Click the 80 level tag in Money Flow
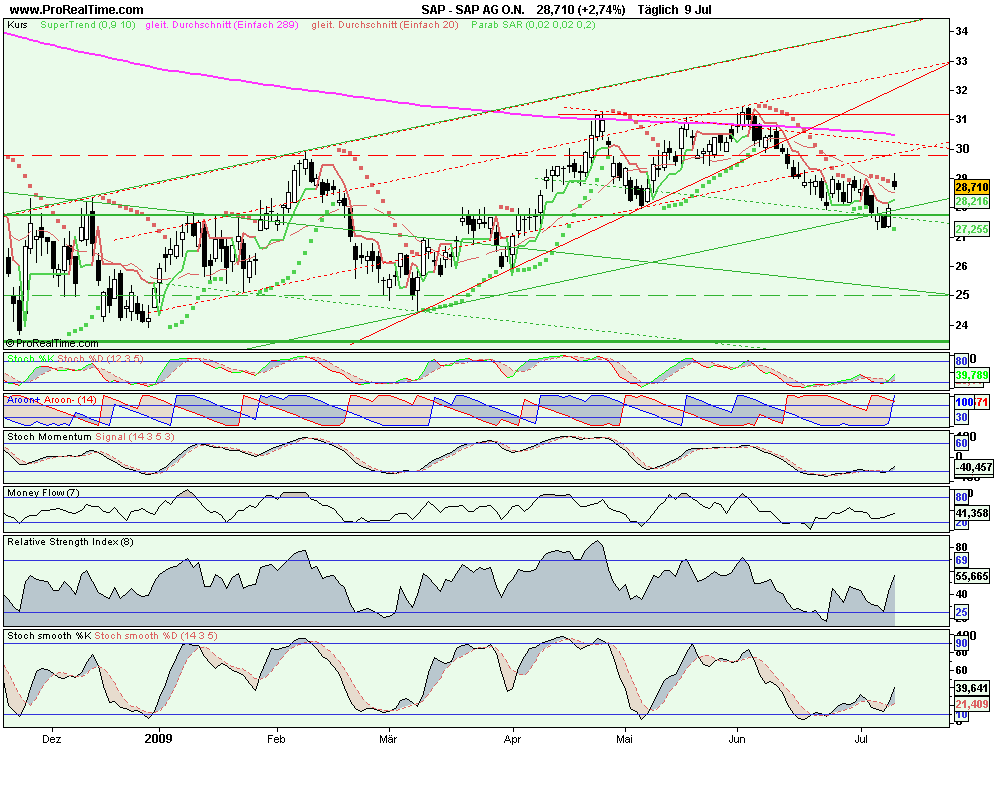This screenshot has height=800, width=1000. (962, 498)
